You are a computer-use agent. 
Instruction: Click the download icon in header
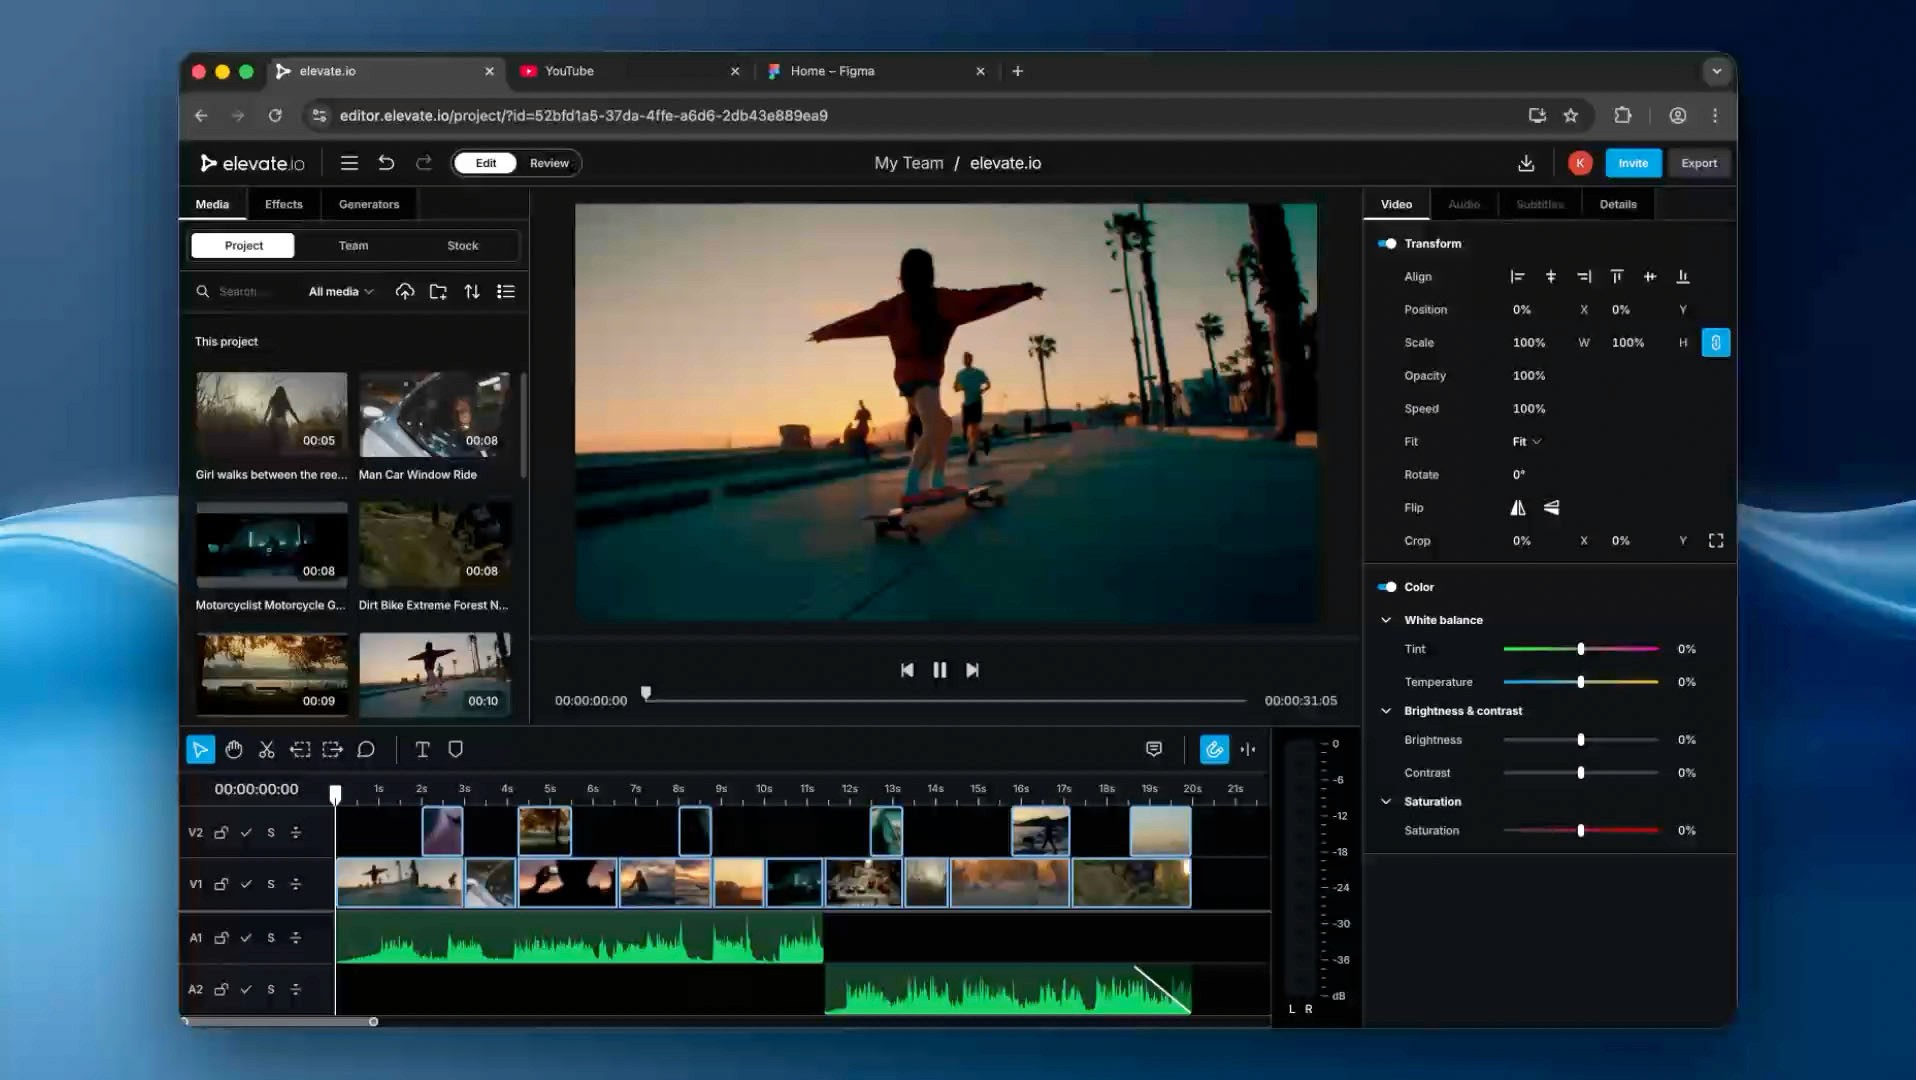1526,163
